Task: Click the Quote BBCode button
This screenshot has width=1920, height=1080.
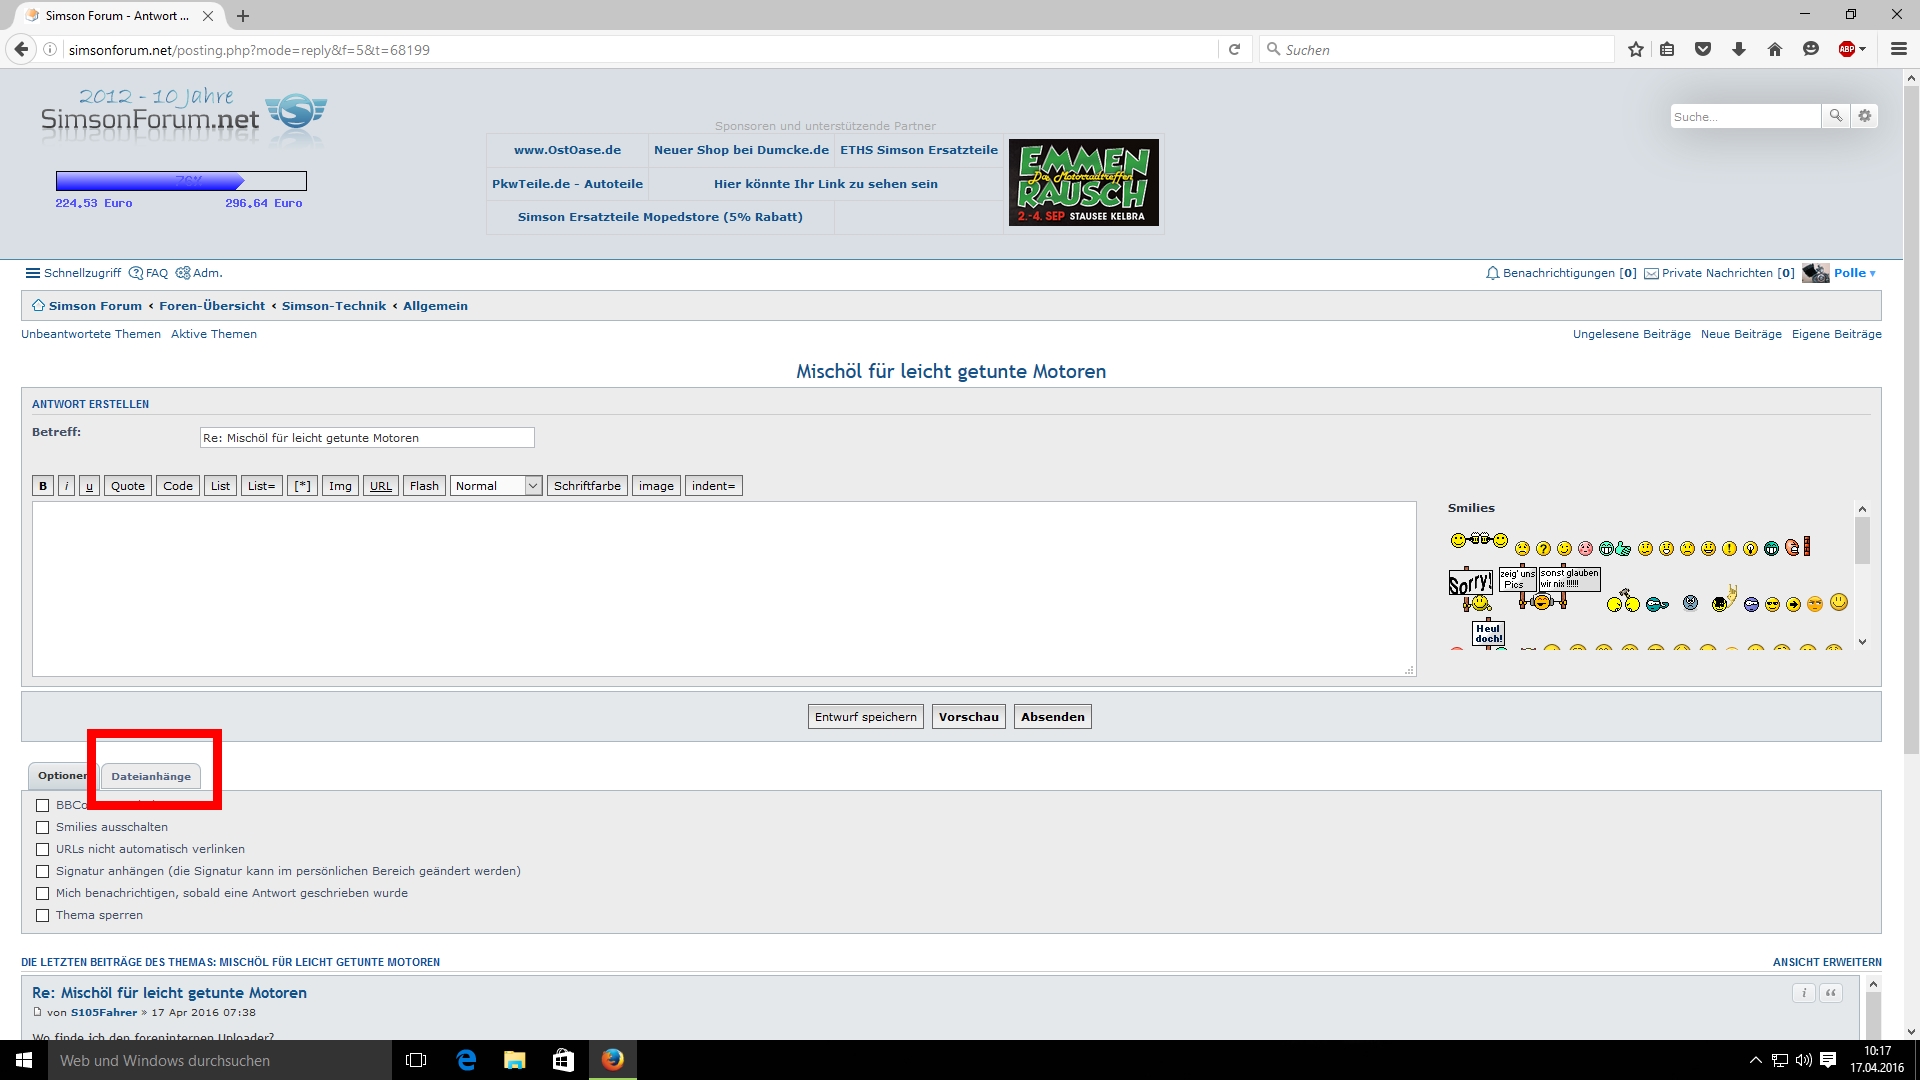Action: click(x=128, y=486)
